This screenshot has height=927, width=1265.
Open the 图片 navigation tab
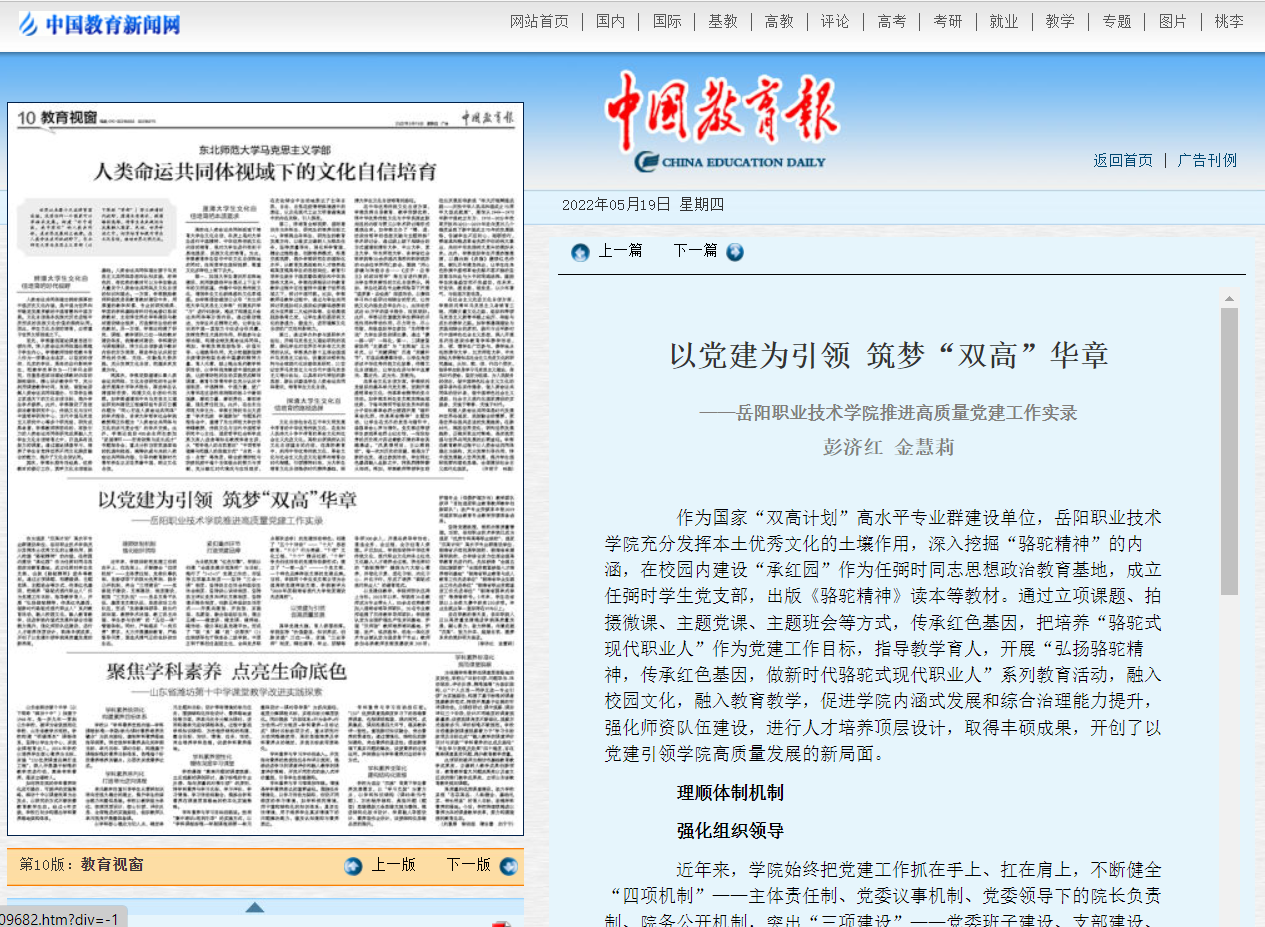click(1173, 21)
